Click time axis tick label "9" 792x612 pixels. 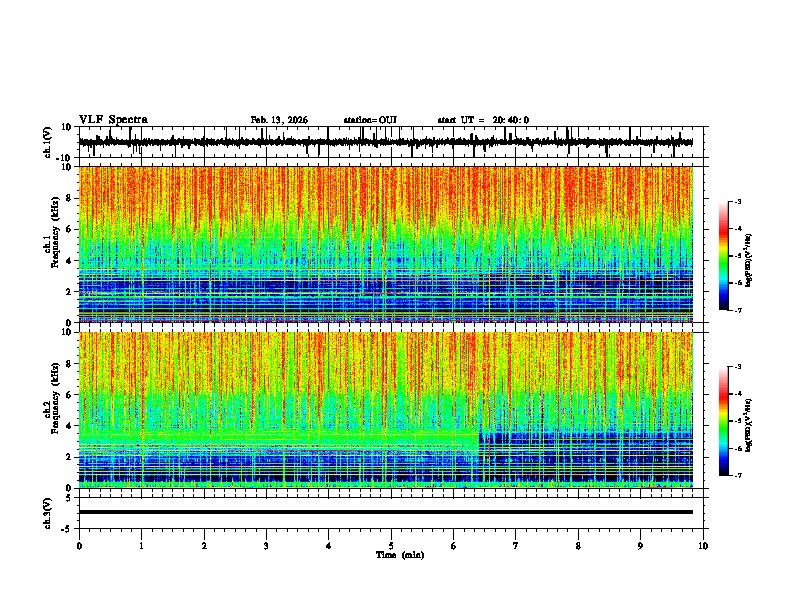coord(640,546)
